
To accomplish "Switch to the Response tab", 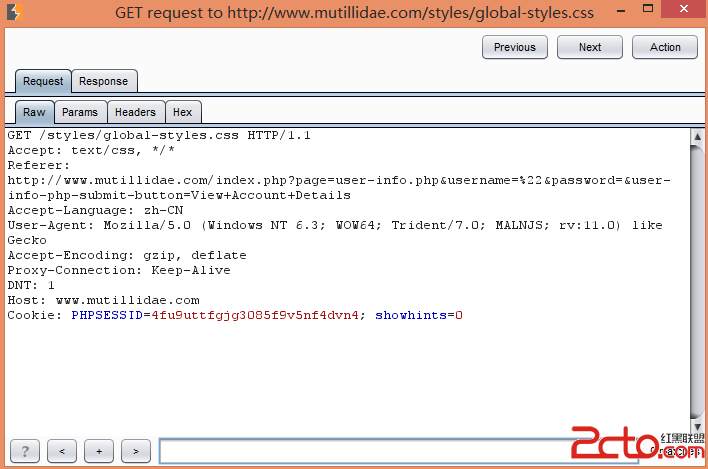I will click(x=104, y=81).
